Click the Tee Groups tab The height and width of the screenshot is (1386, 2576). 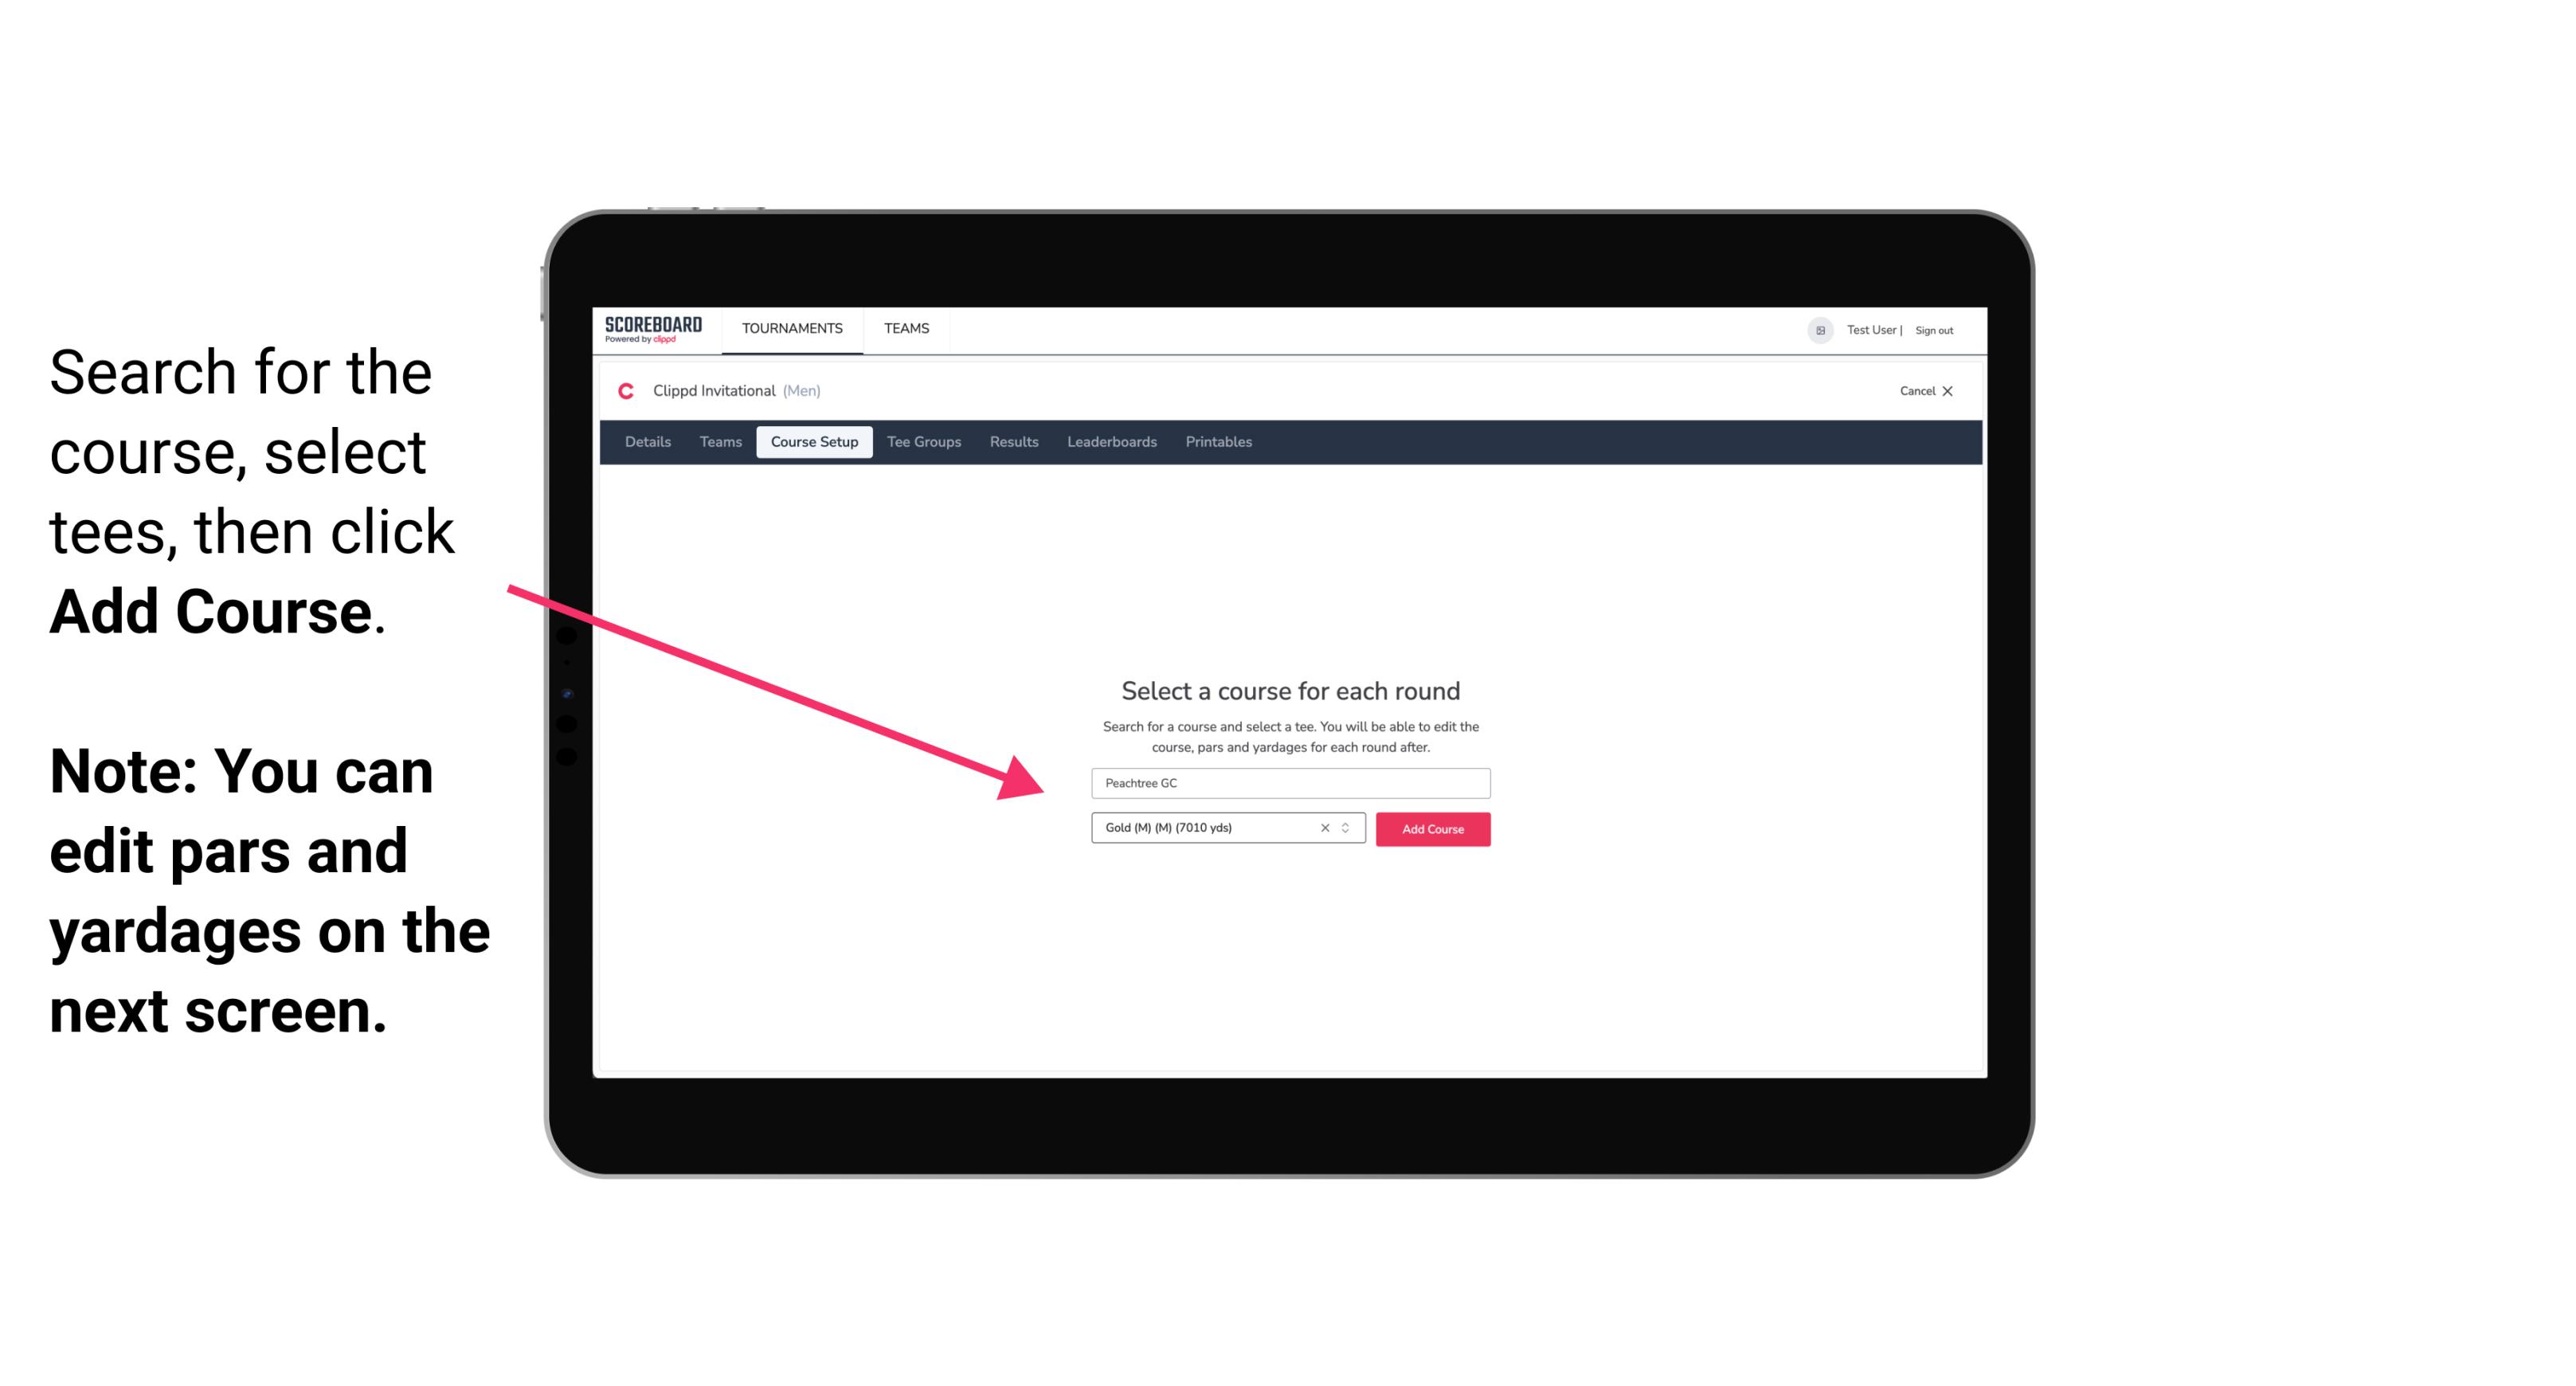pos(923,442)
